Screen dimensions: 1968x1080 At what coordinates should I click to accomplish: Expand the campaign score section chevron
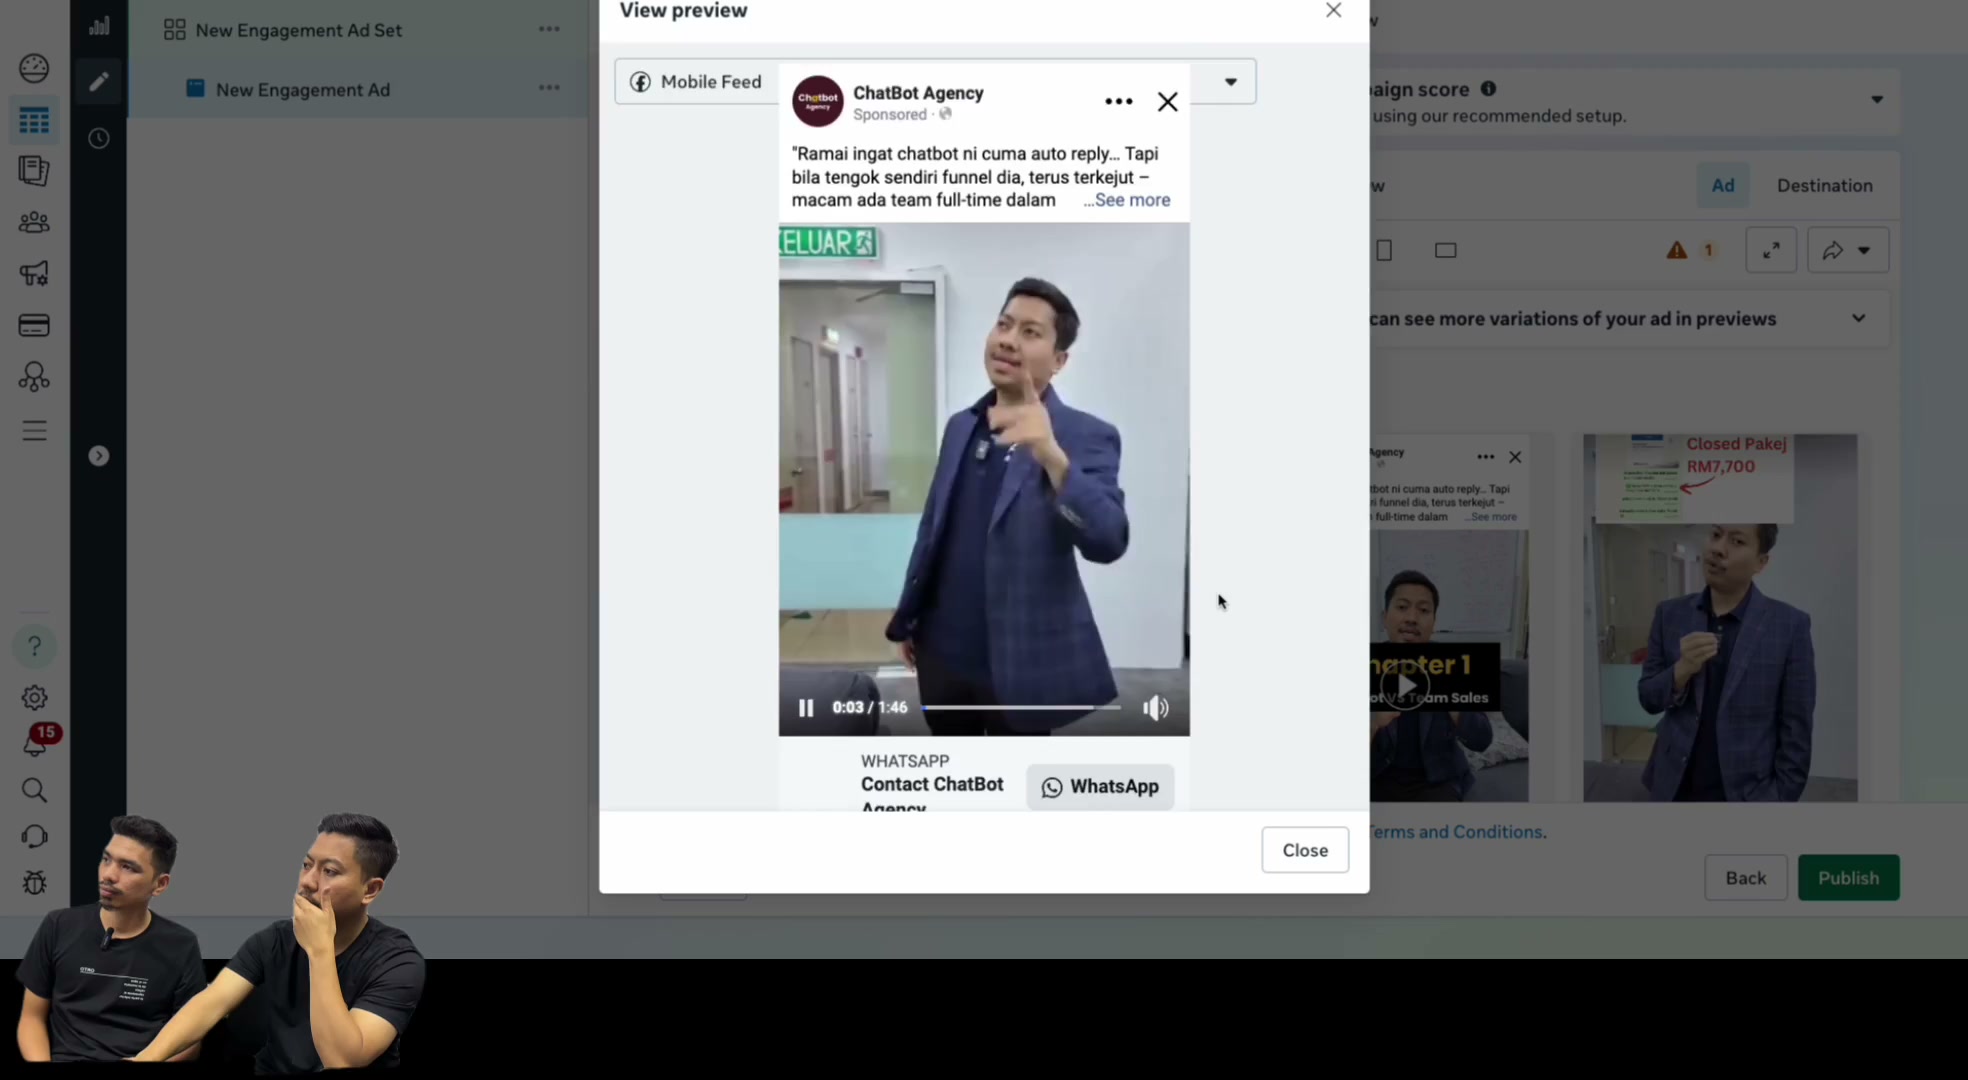click(1877, 99)
